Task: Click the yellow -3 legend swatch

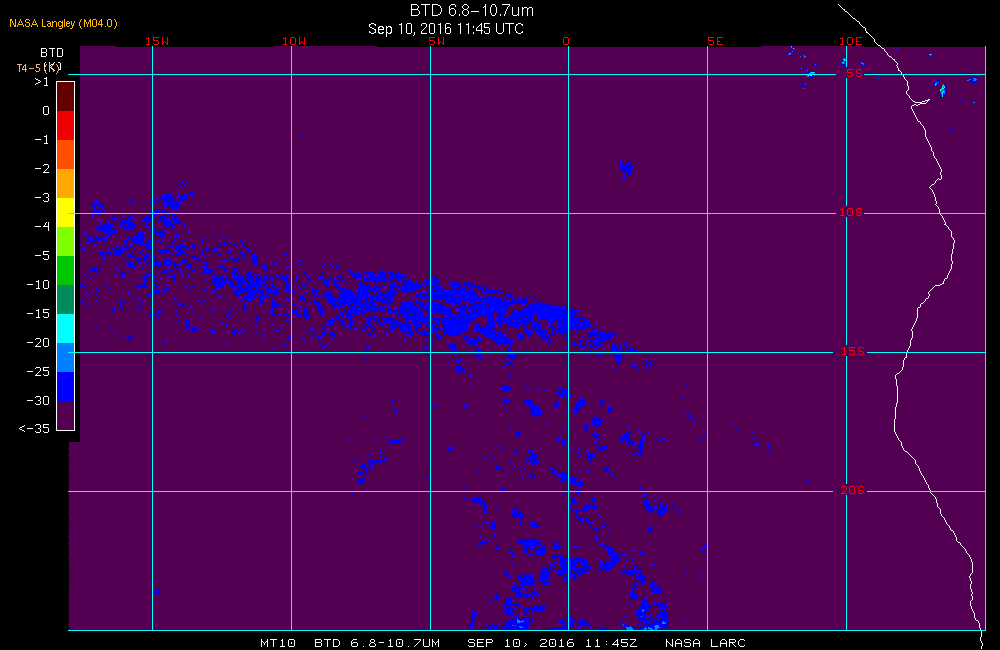Action: click(x=66, y=212)
